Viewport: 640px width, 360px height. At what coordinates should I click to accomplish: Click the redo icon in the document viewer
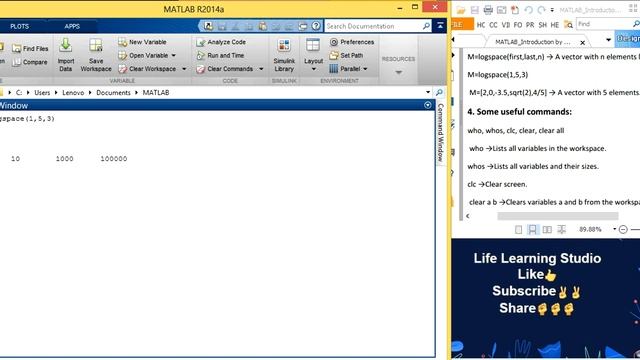[541, 10]
